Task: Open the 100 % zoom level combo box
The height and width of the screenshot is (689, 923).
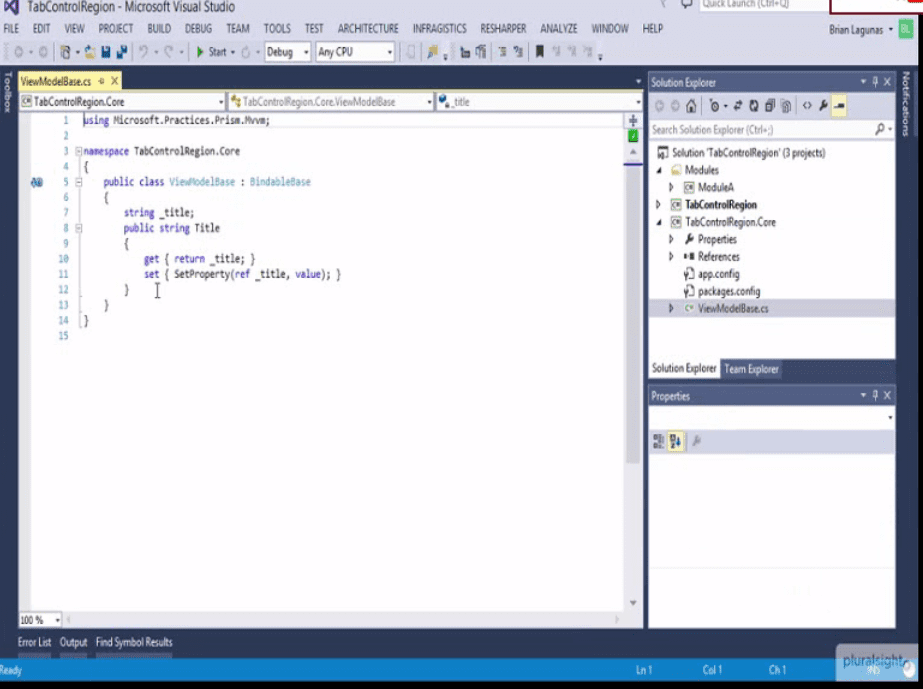Action: pos(40,620)
